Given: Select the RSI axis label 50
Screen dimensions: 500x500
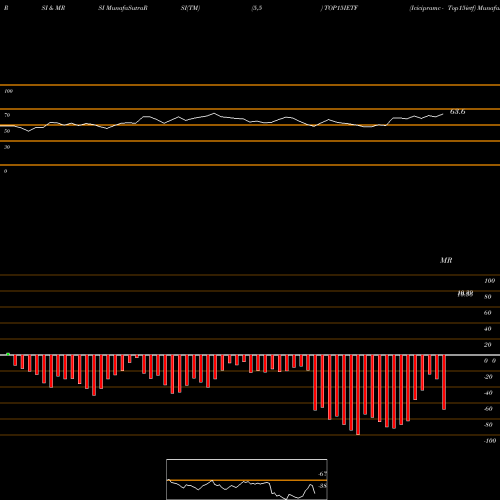Looking at the screenshot, I should point(7,131).
